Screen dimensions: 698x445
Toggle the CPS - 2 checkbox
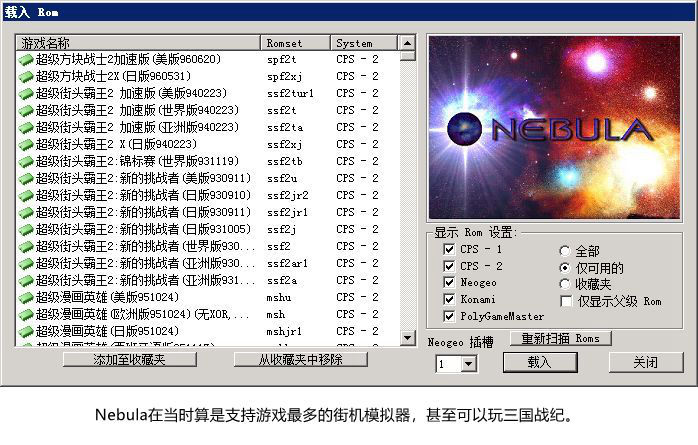tap(449, 266)
